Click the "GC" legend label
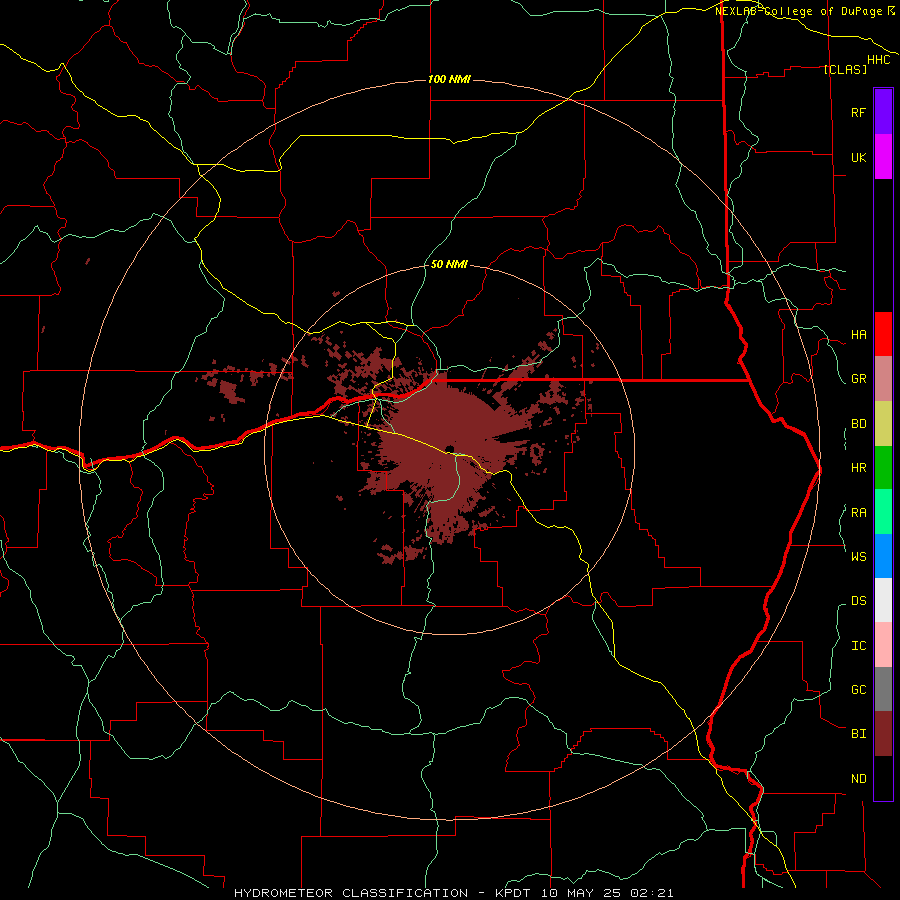This screenshot has width=900, height=900. click(858, 690)
